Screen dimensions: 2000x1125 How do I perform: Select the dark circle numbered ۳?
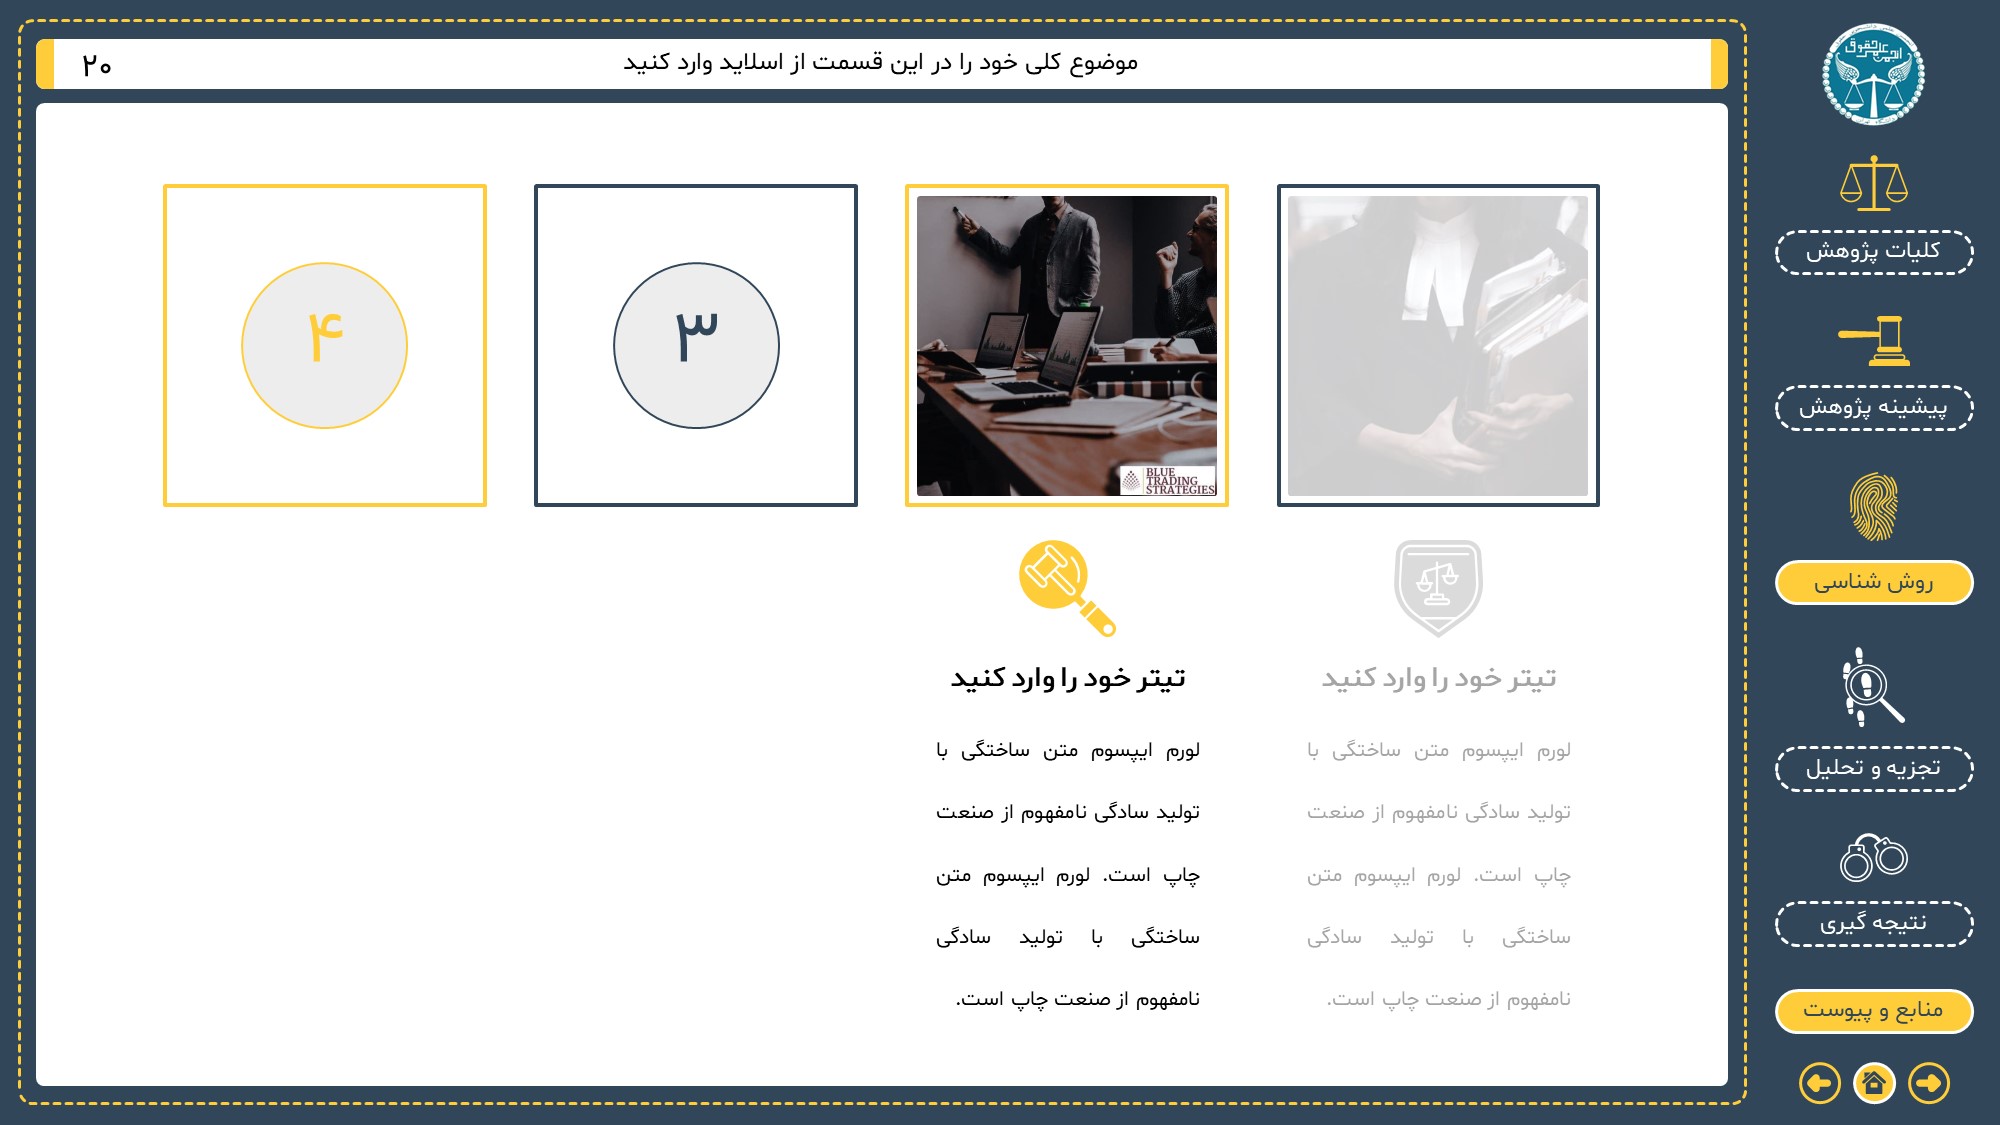696,346
